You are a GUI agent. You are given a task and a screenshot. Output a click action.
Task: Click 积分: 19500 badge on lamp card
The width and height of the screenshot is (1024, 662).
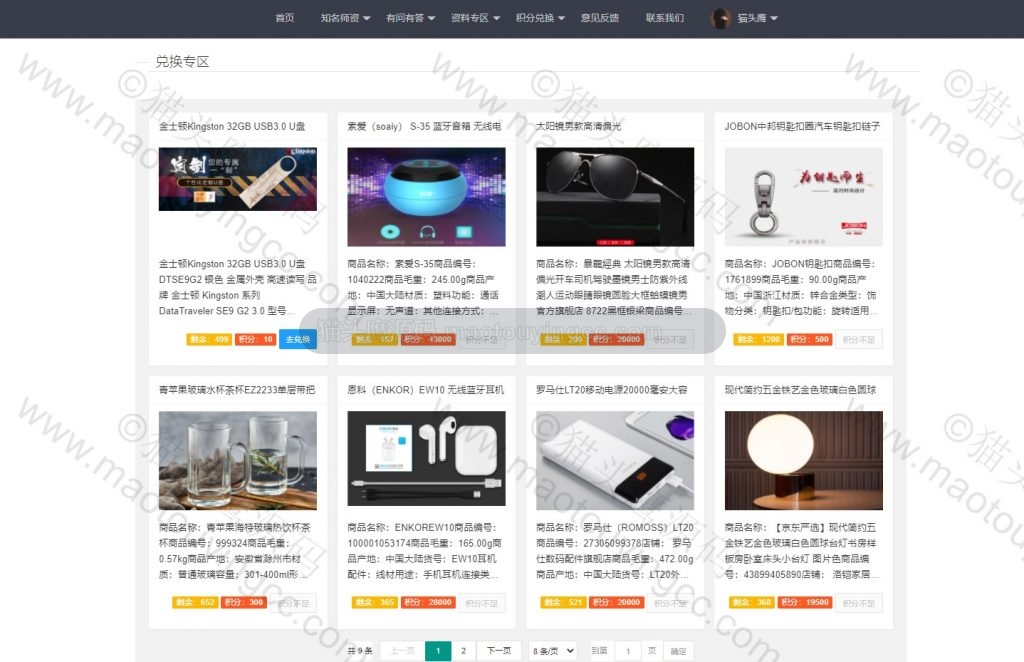click(x=805, y=603)
